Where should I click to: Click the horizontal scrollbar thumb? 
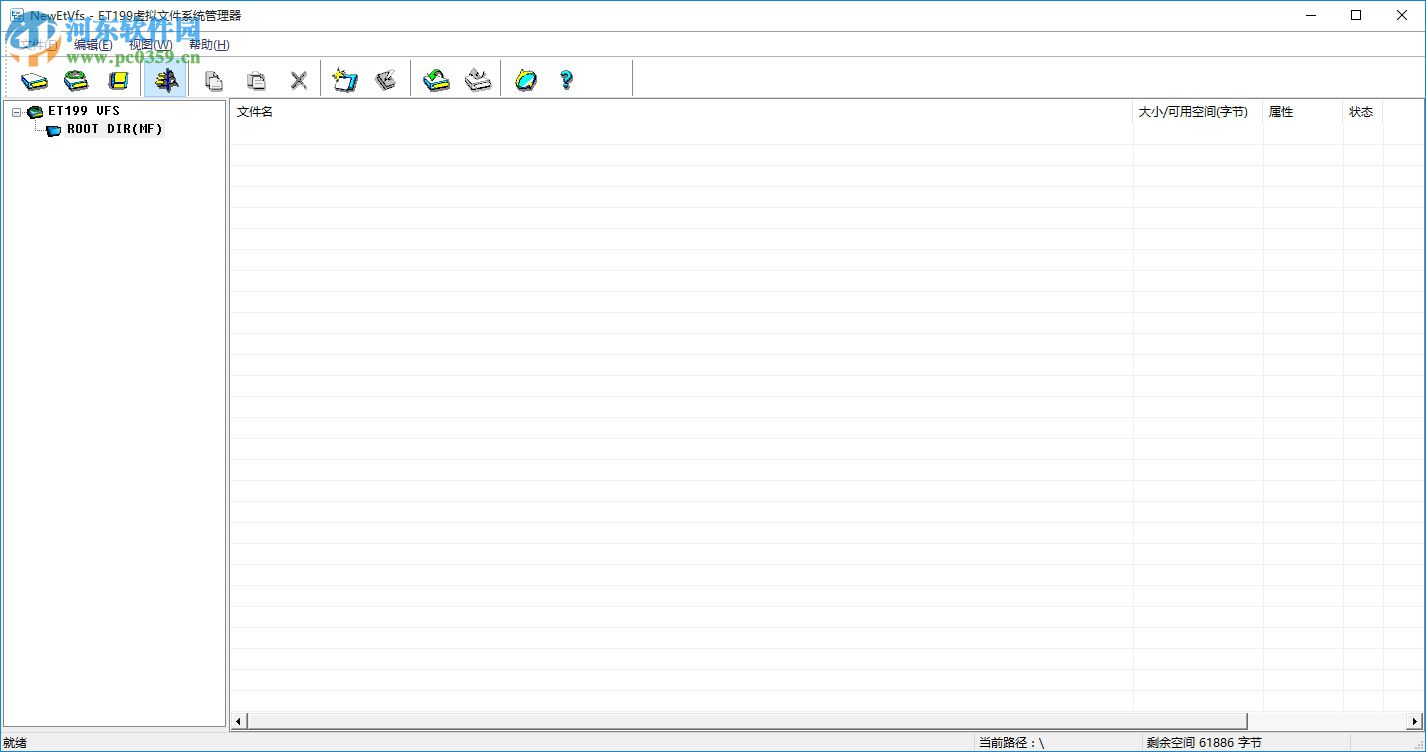[x=747, y=721]
